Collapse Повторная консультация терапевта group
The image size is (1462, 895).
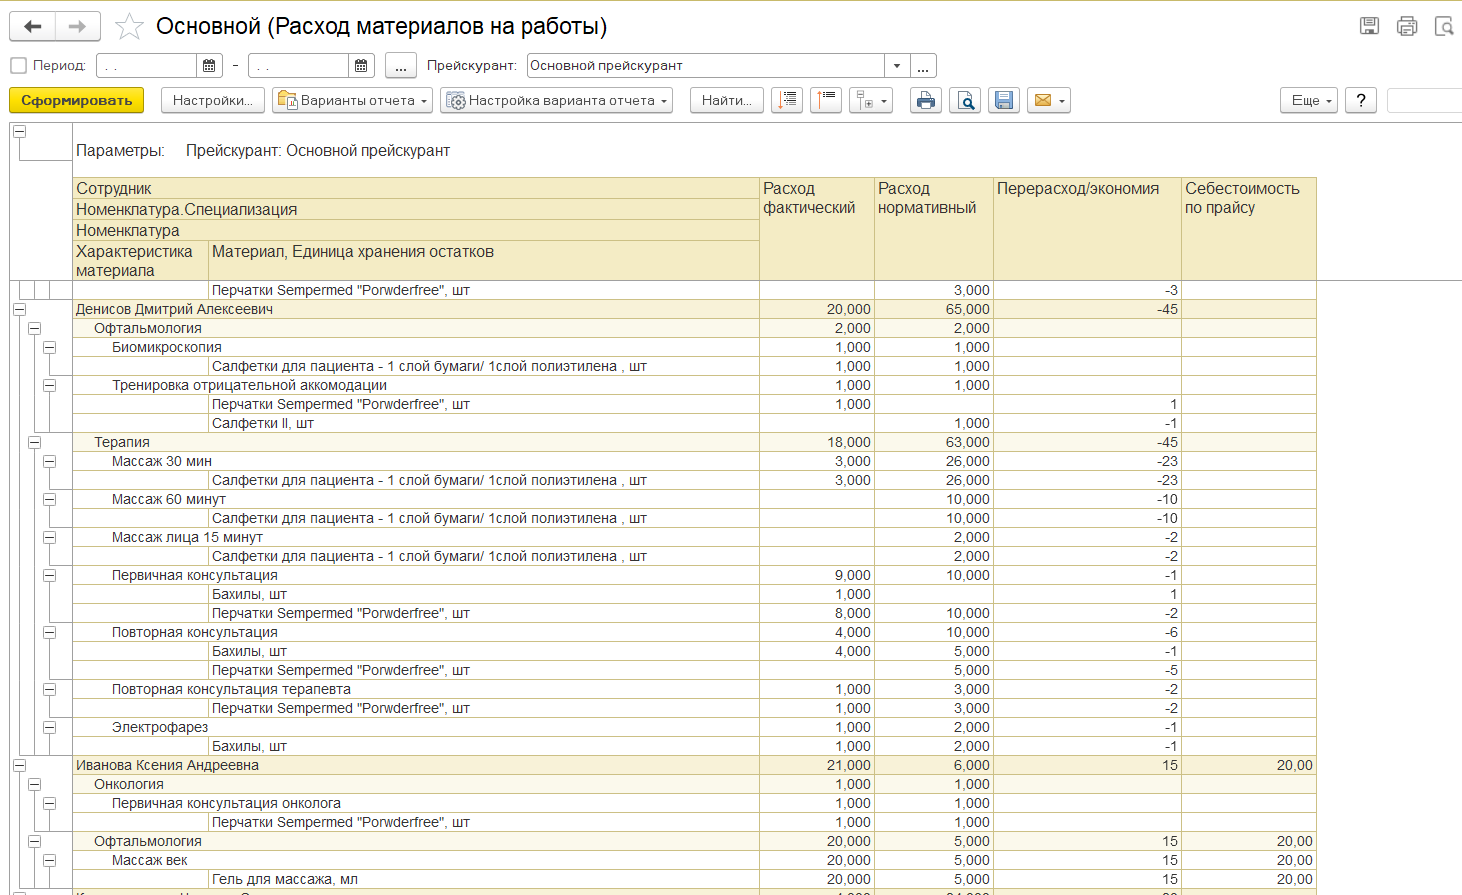coord(49,689)
